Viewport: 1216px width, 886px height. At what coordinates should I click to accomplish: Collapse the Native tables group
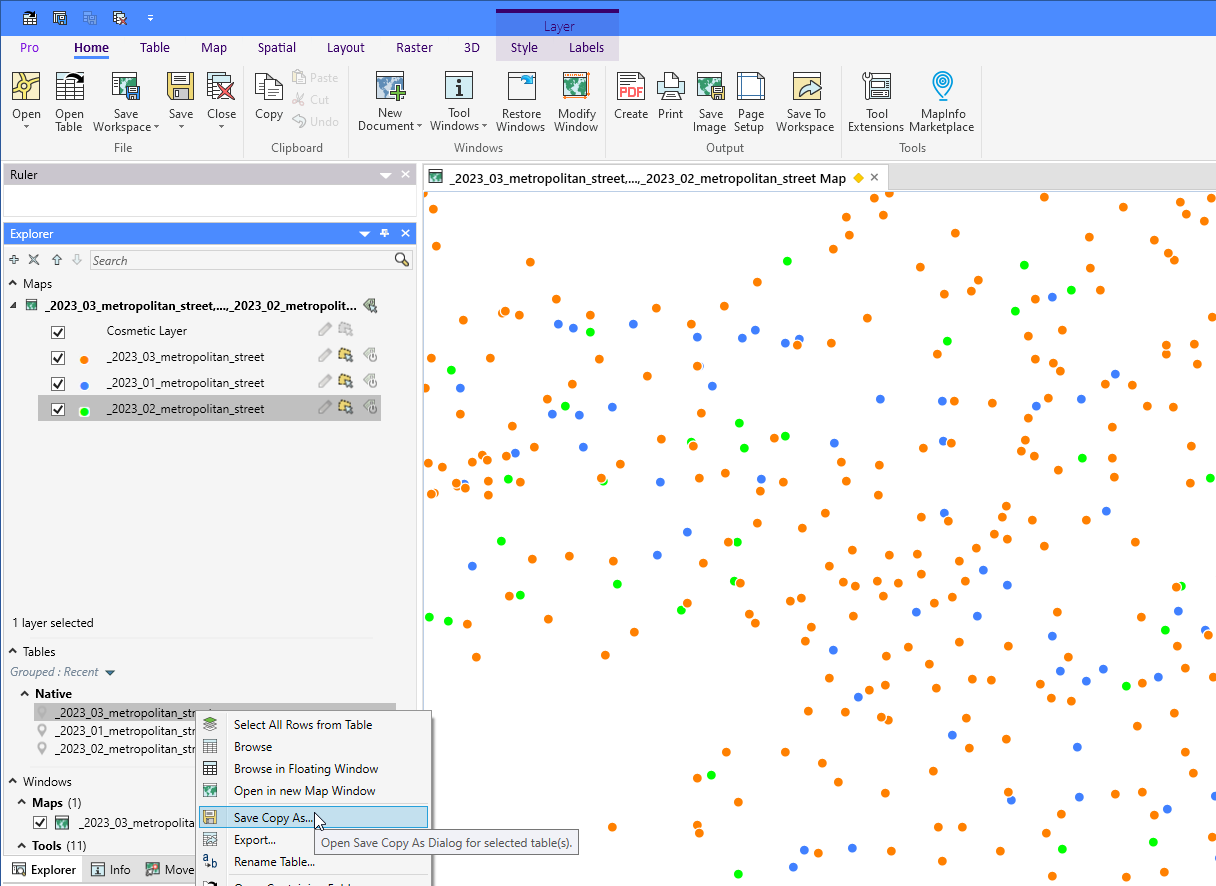26,693
